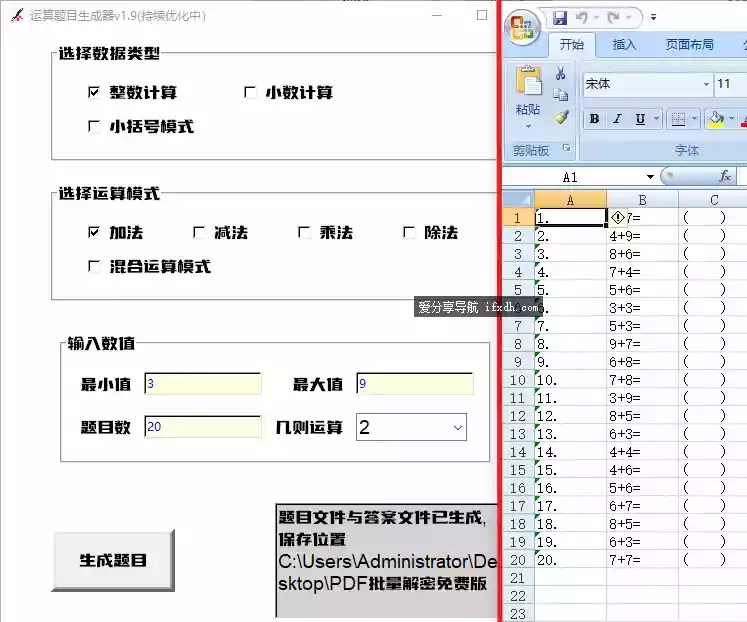Click cell containing 4+9=
The width and height of the screenshot is (747, 622).
(x=642, y=236)
